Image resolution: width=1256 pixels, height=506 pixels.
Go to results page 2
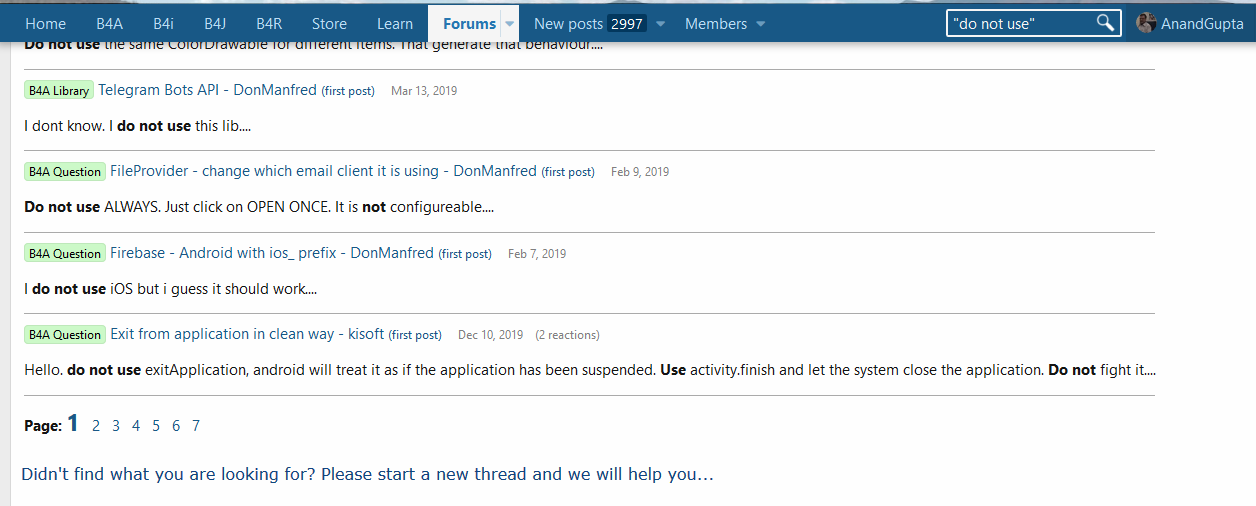coord(96,426)
